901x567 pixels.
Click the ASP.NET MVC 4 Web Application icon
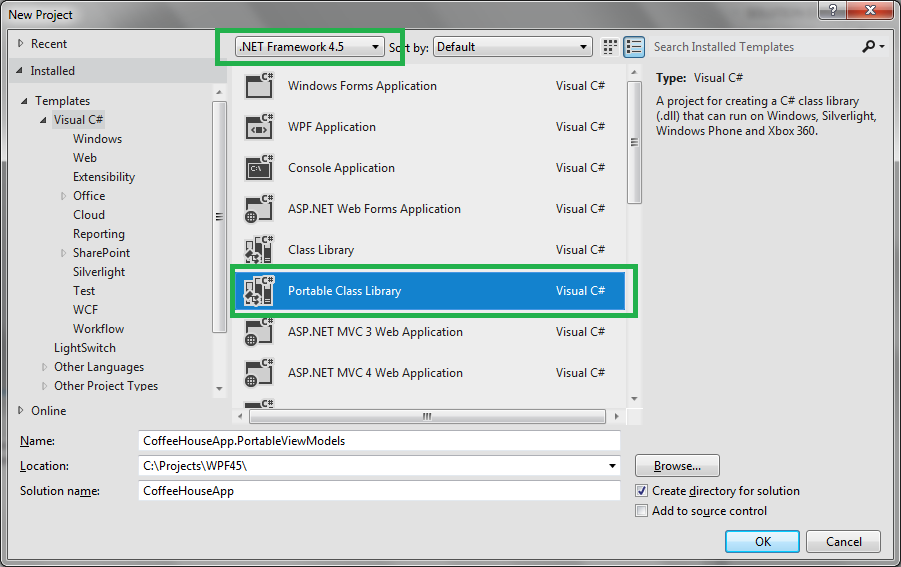point(259,373)
